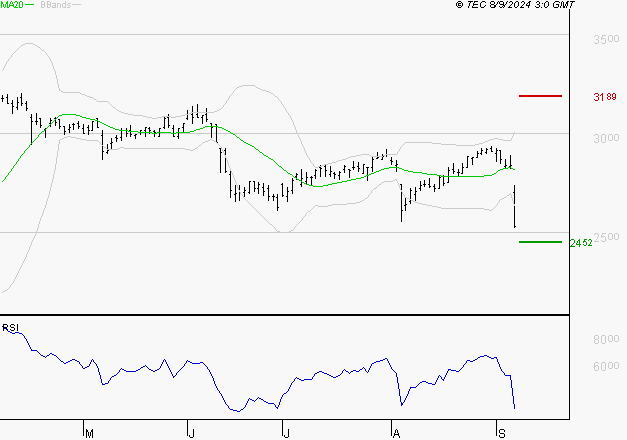Screen dimensions: 627x440
Task: Click the 2500 price axis label
Action: pyautogui.click(x=606, y=237)
